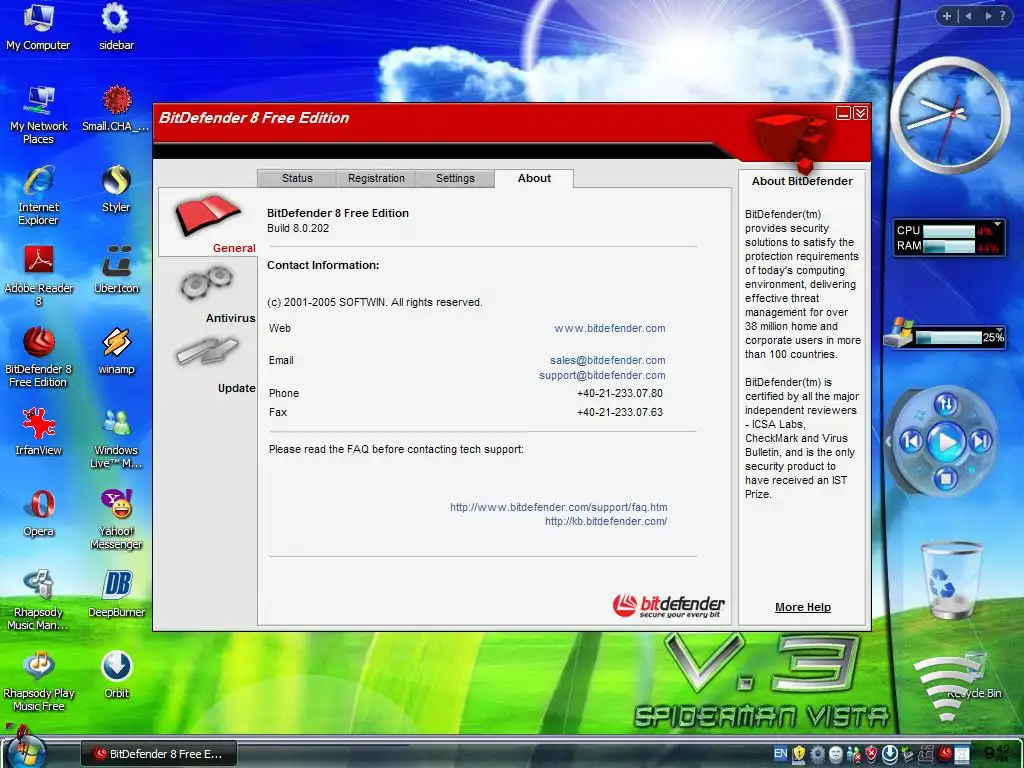Skip to previous track on media gadget

911,442
